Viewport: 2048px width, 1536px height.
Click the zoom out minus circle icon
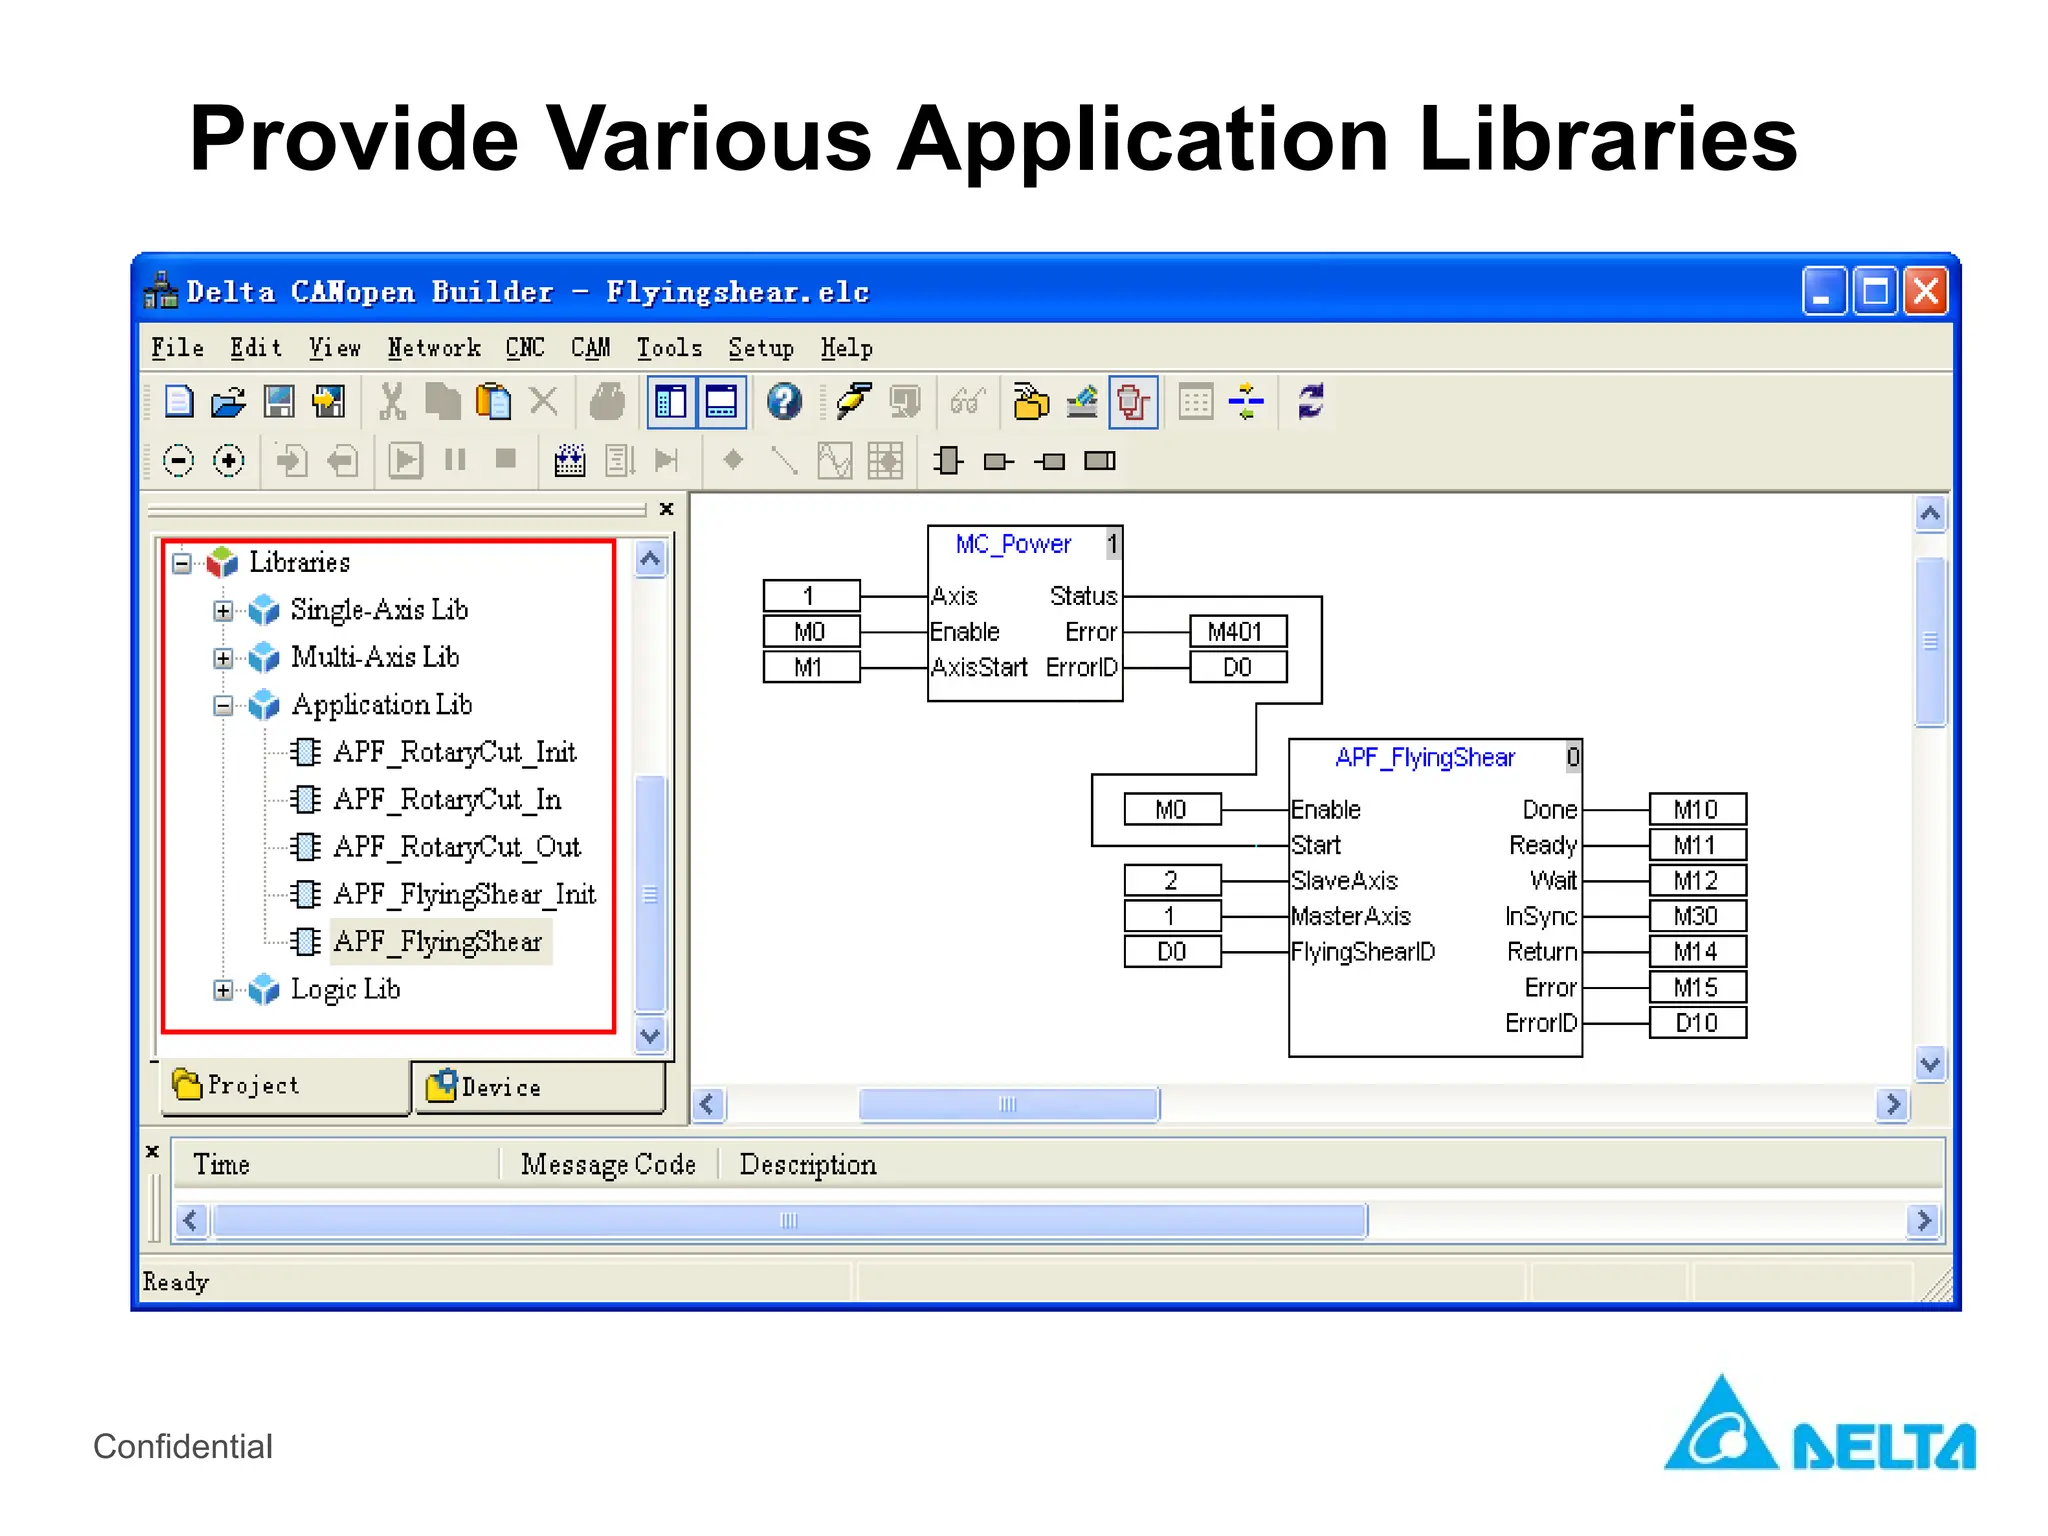tap(178, 461)
